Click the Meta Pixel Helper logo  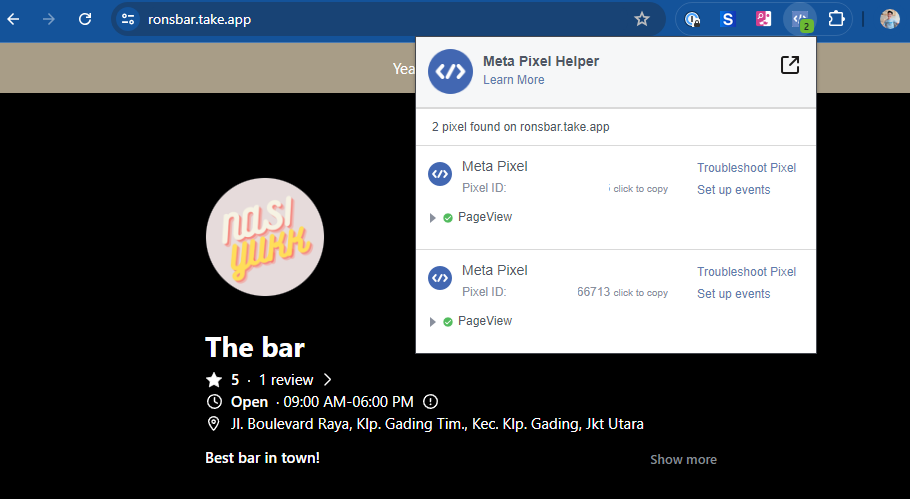coord(450,71)
